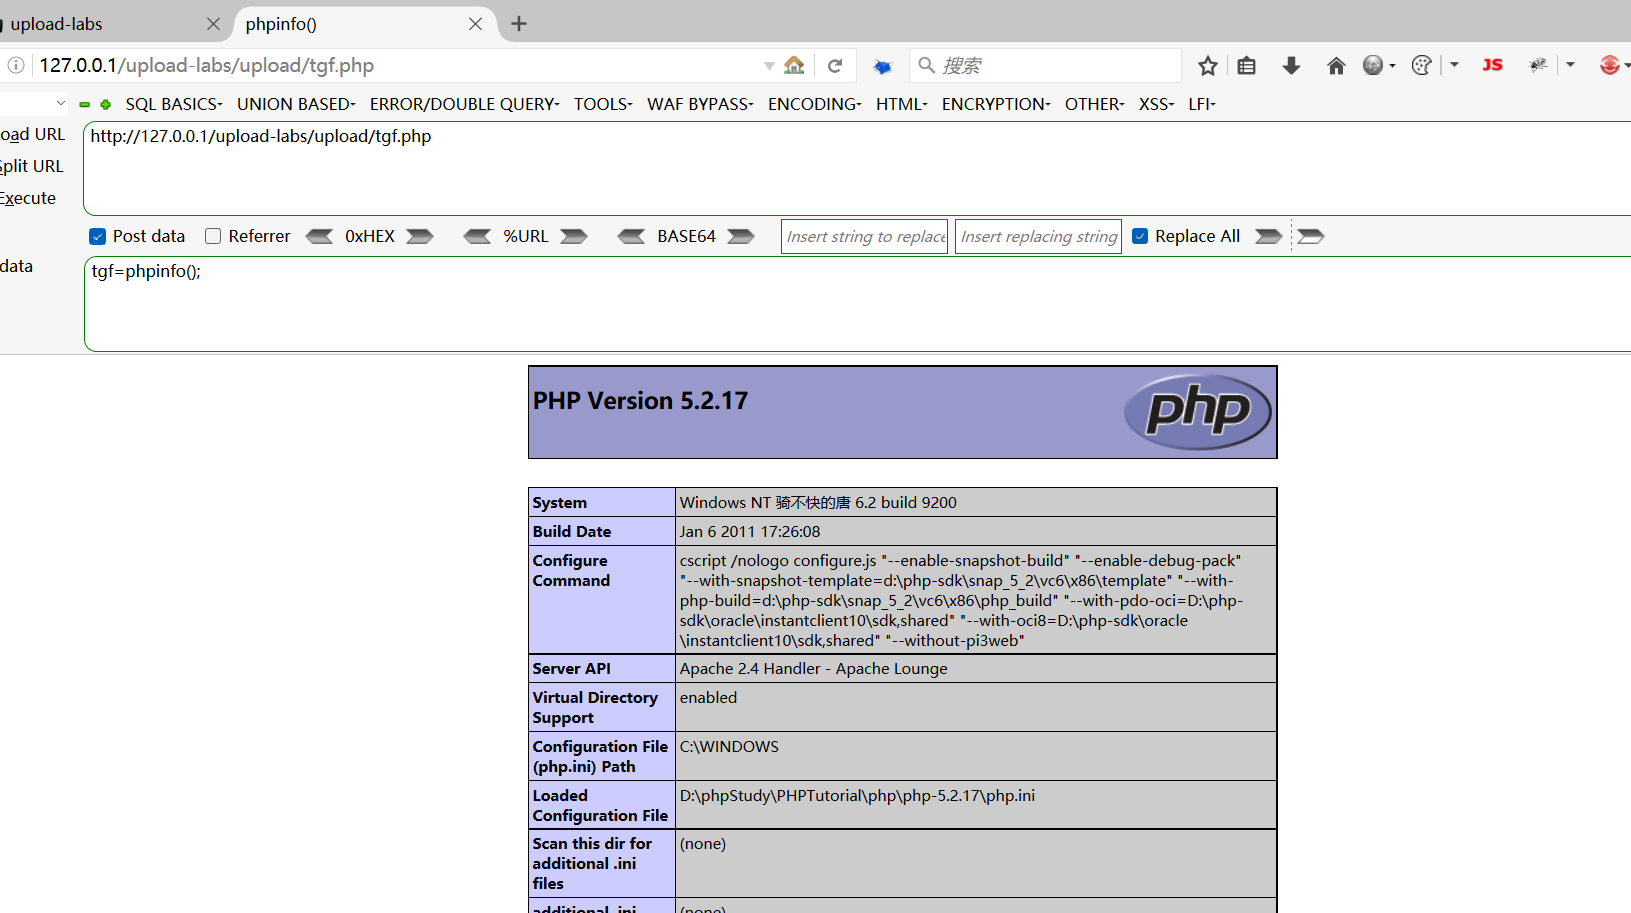Click the bug extension icon
1631x913 pixels.
1538,65
